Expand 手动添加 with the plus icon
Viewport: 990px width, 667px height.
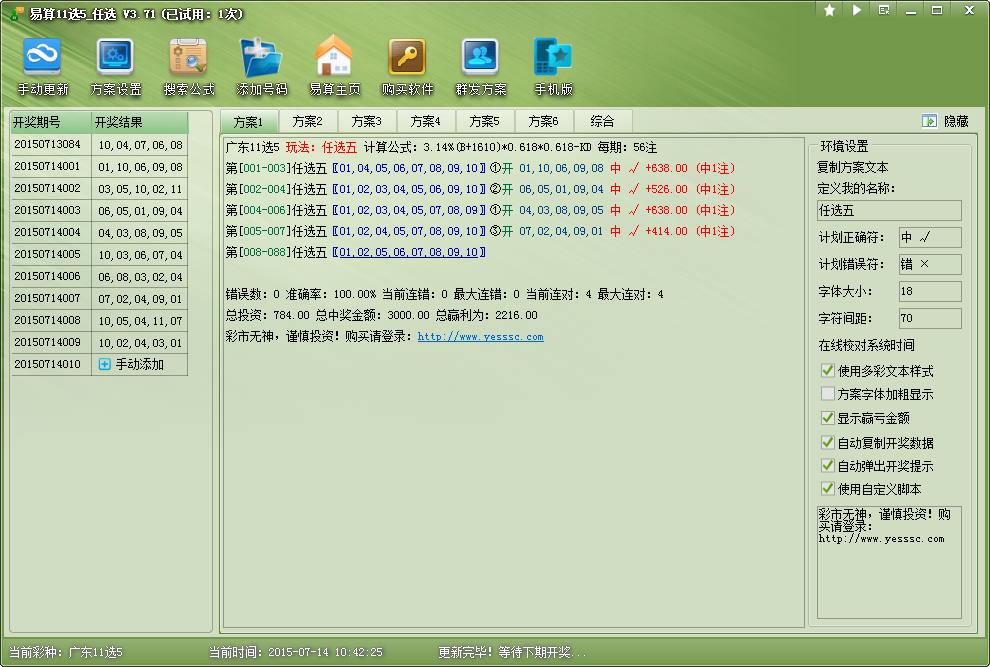click(104, 365)
